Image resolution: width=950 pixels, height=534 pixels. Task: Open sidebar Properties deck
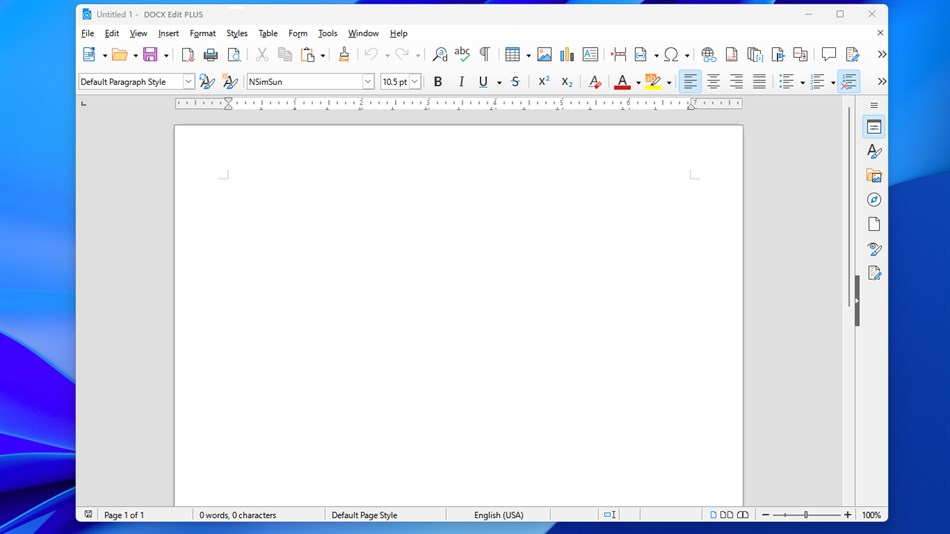pyautogui.click(x=874, y=127)
